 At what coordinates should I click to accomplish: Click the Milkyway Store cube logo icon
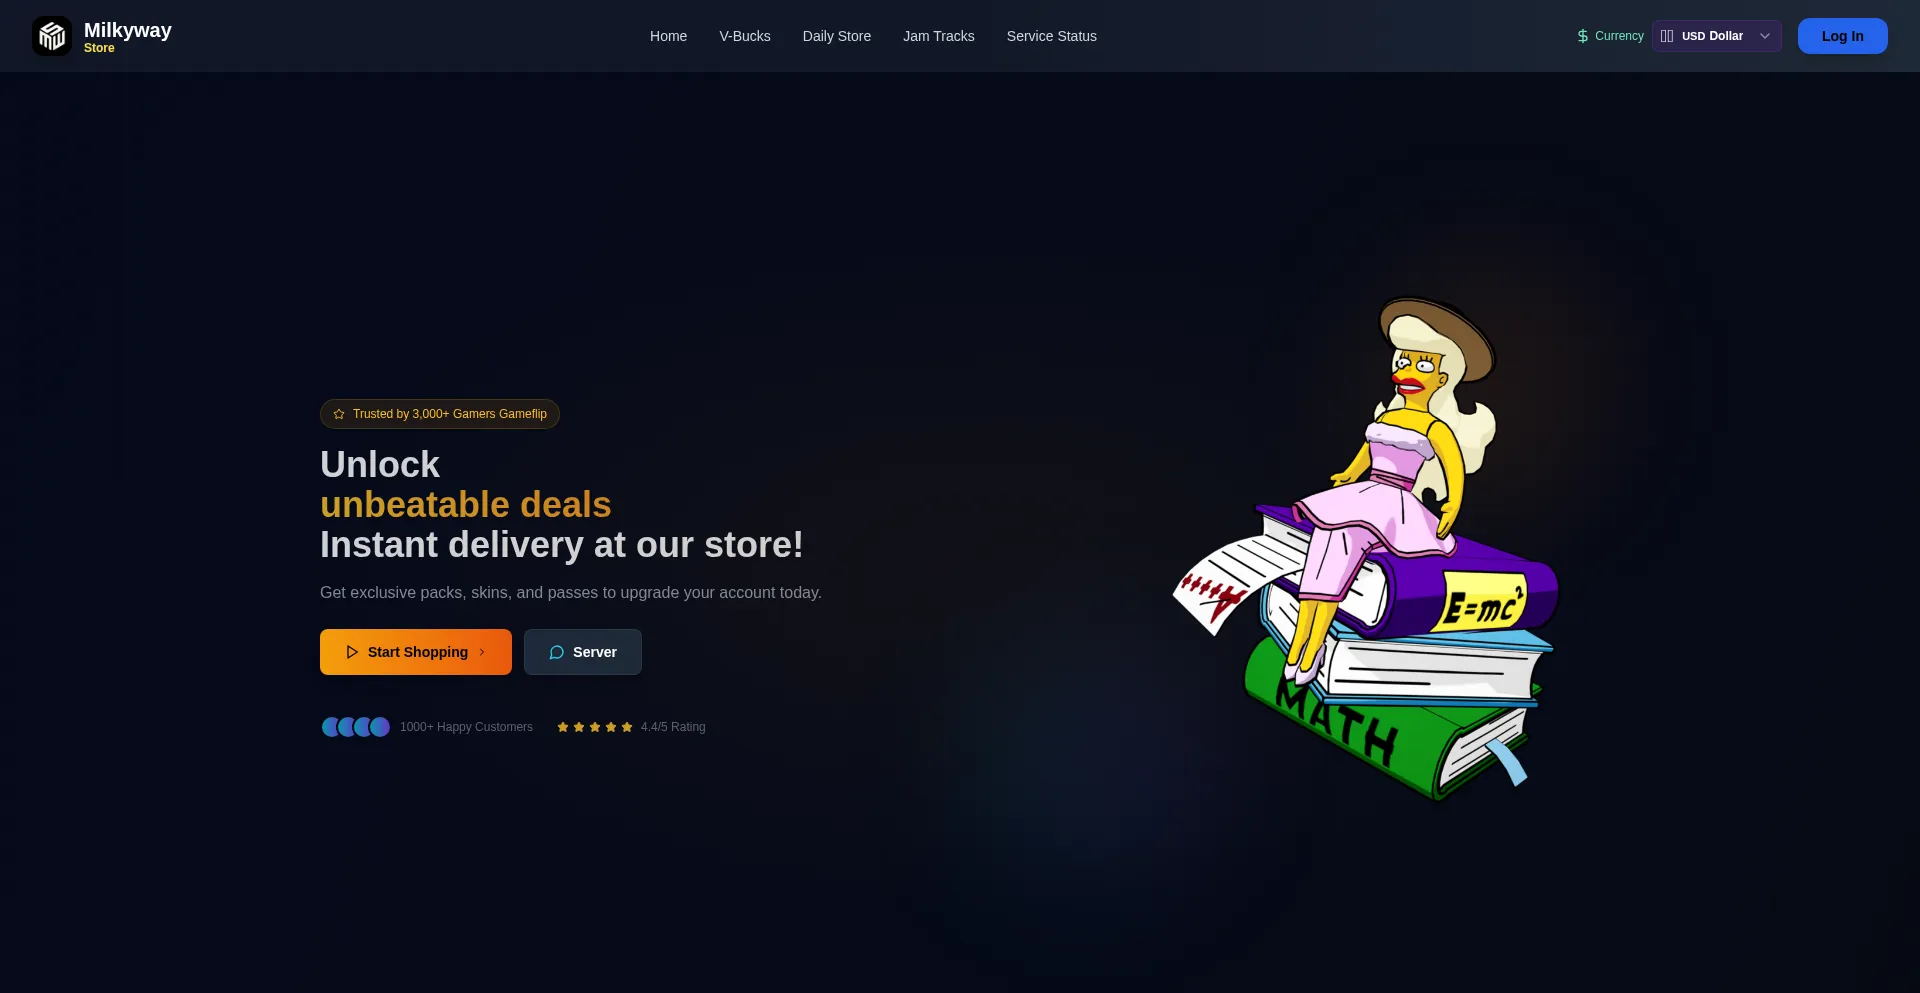click(x=52, y=36)
